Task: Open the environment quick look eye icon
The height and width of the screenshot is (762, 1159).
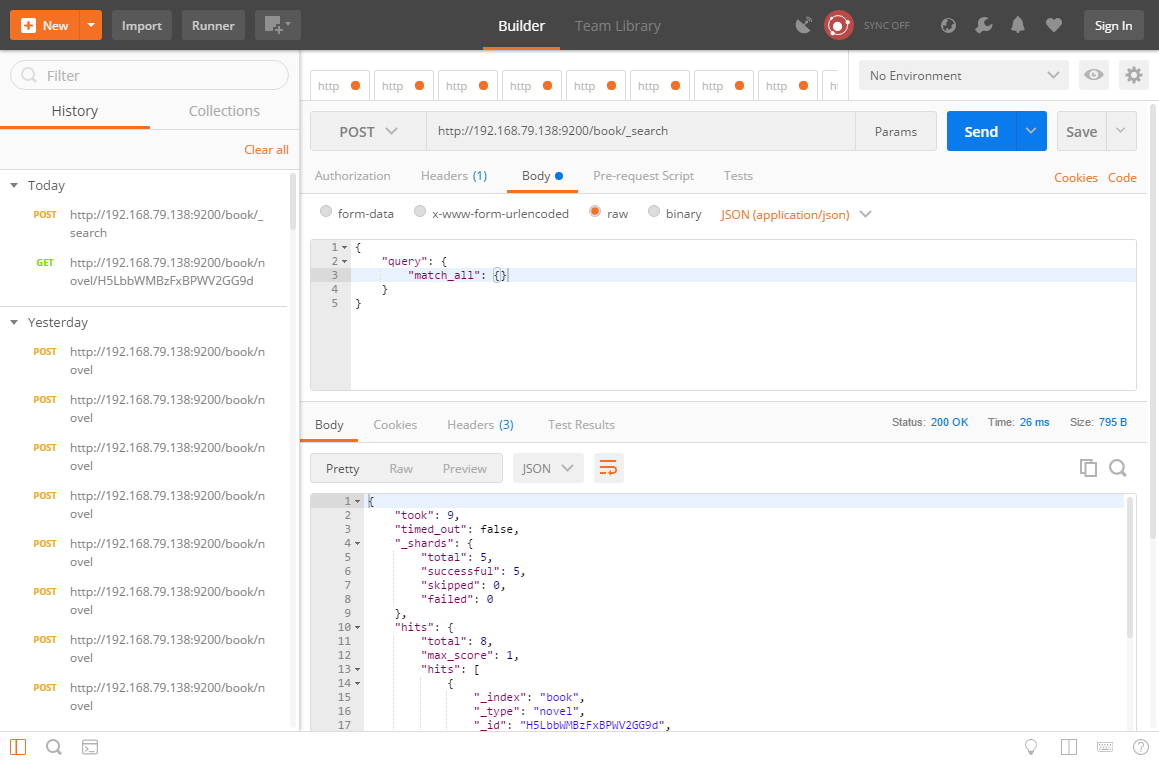Action: tap(1094, 75)
